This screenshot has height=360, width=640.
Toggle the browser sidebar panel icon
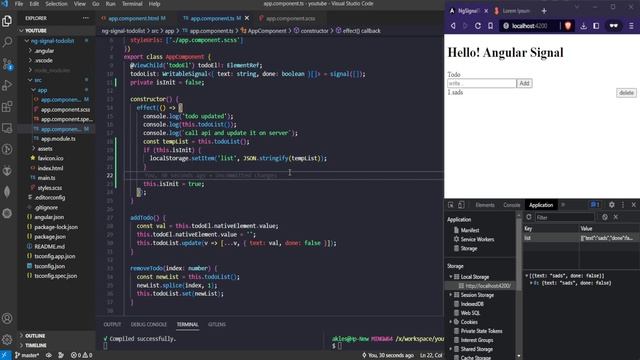(x=596, y=26)
